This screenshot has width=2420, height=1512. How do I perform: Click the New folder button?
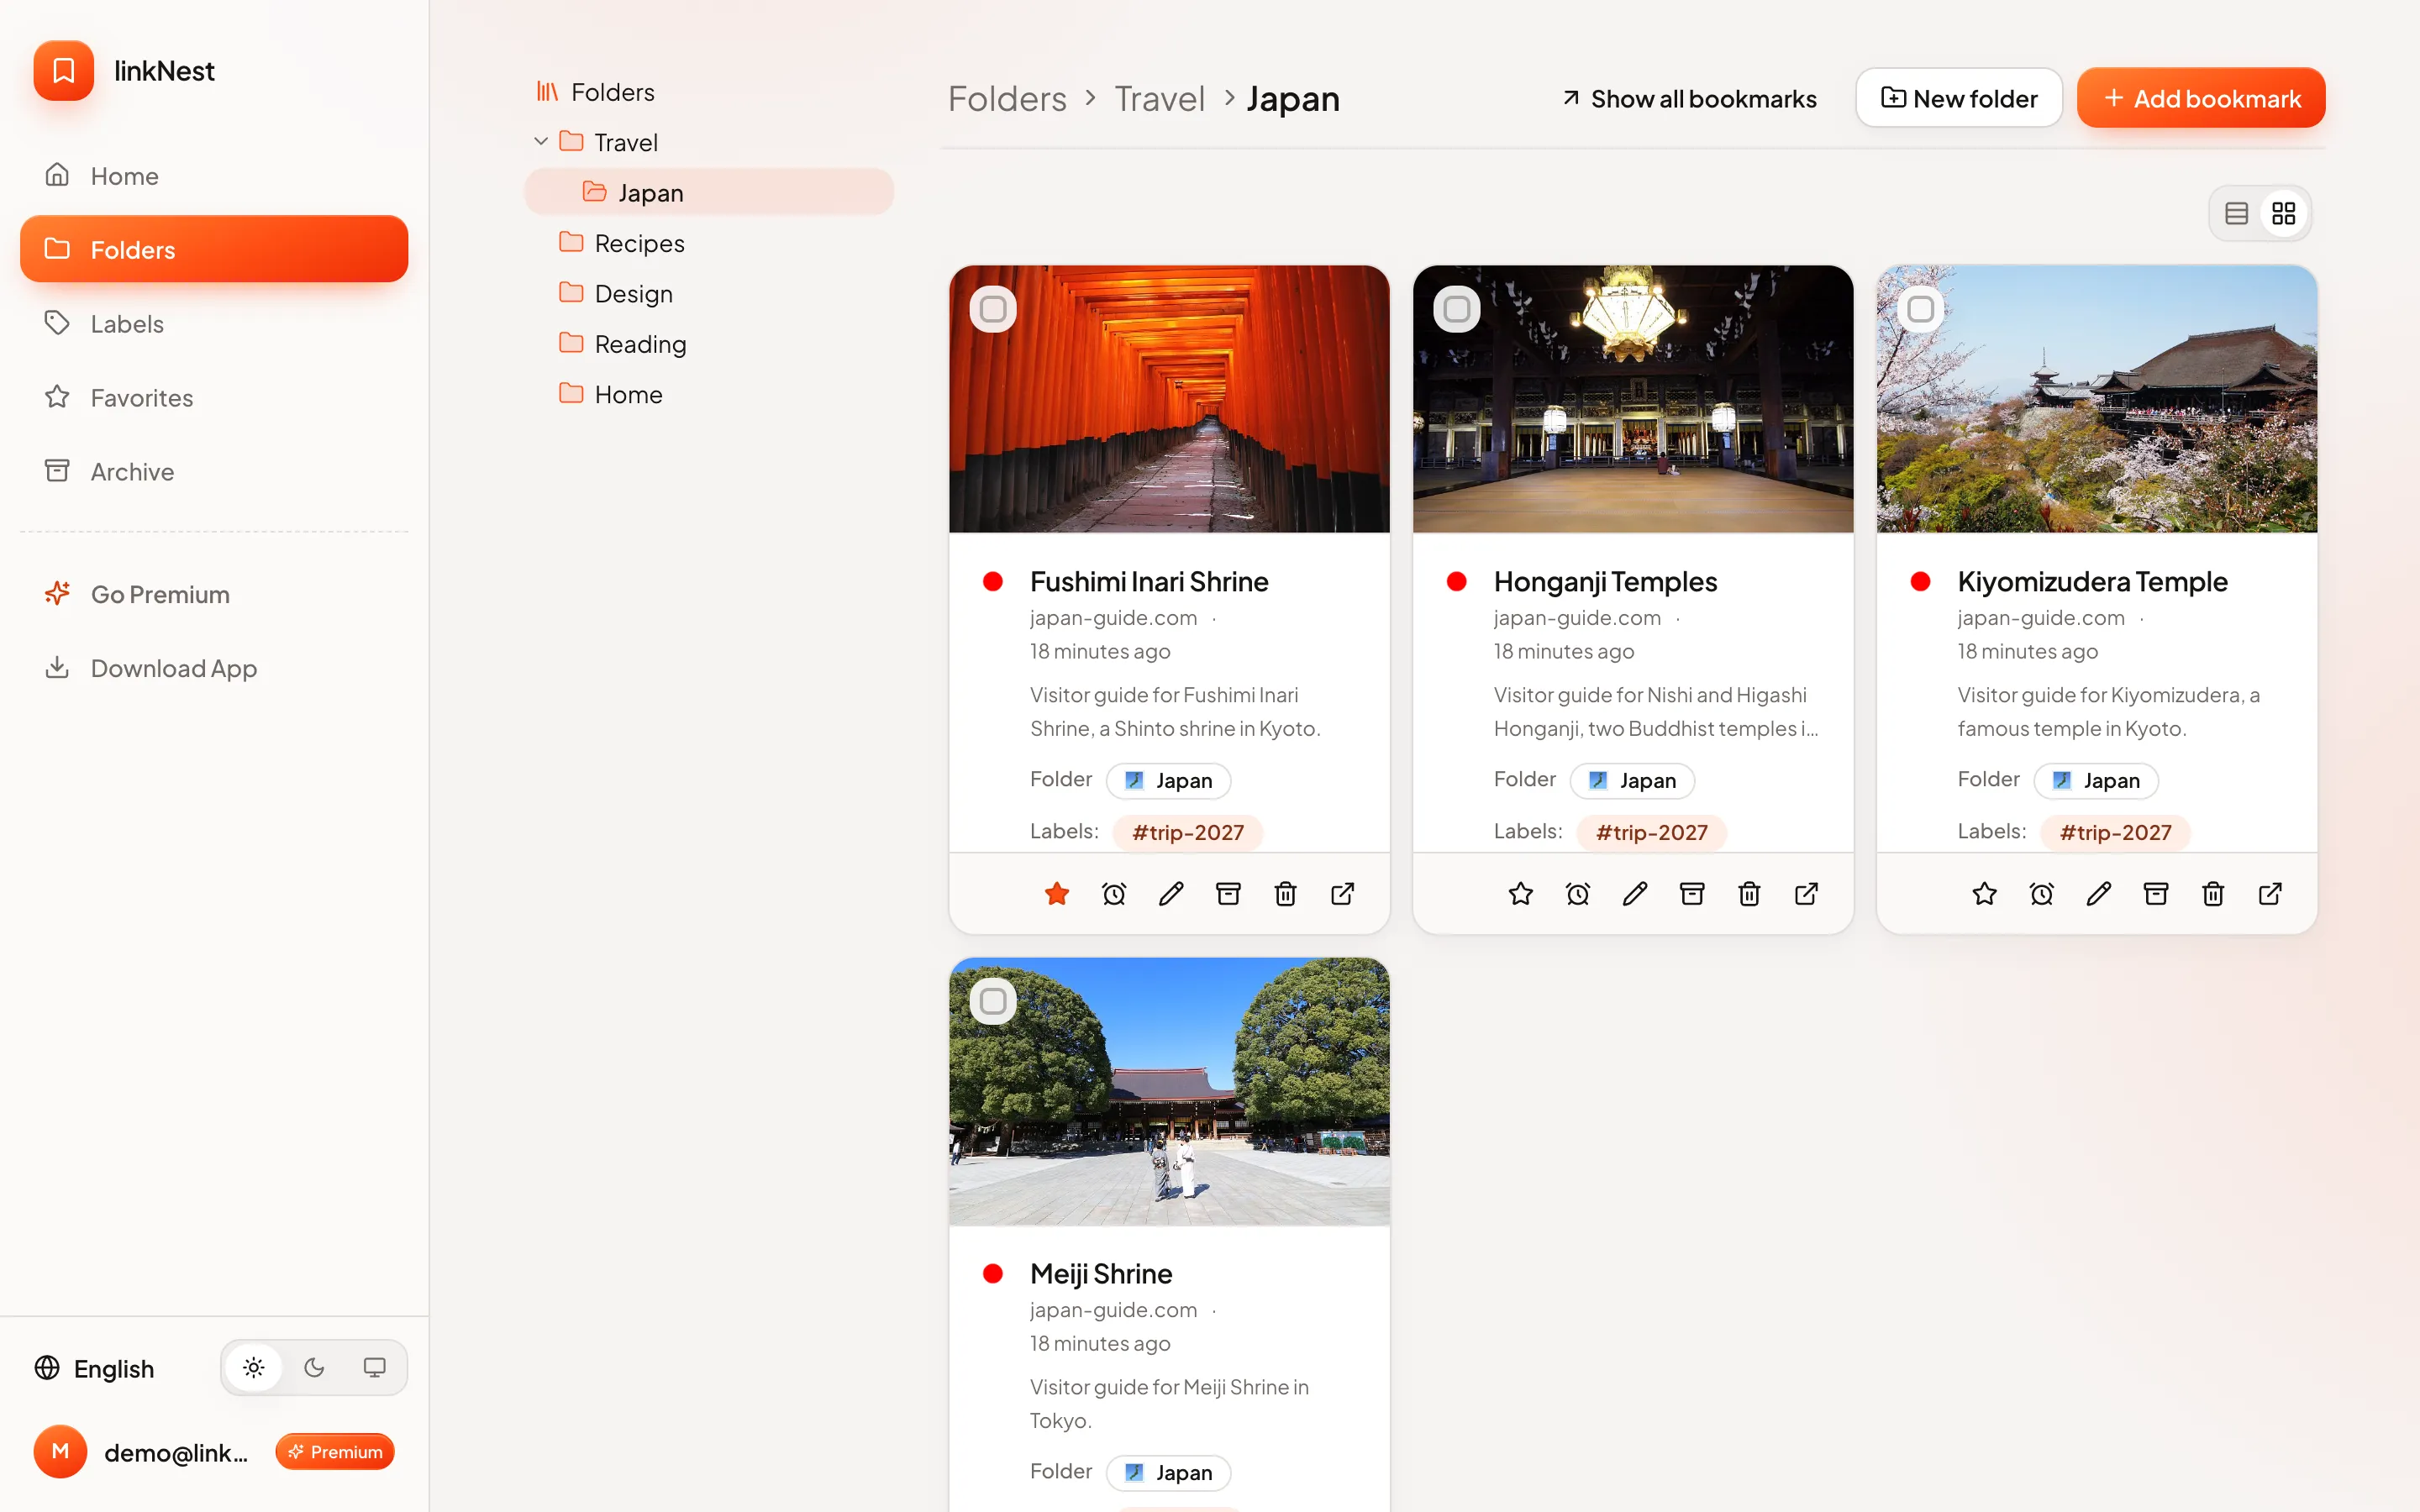1959,98
